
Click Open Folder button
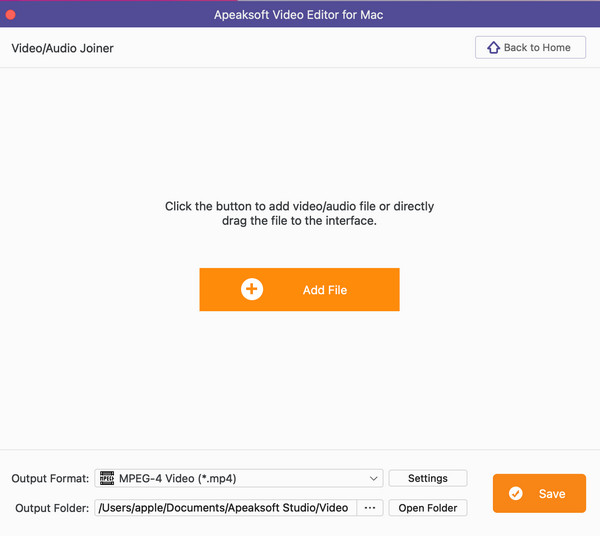(428, 508)
